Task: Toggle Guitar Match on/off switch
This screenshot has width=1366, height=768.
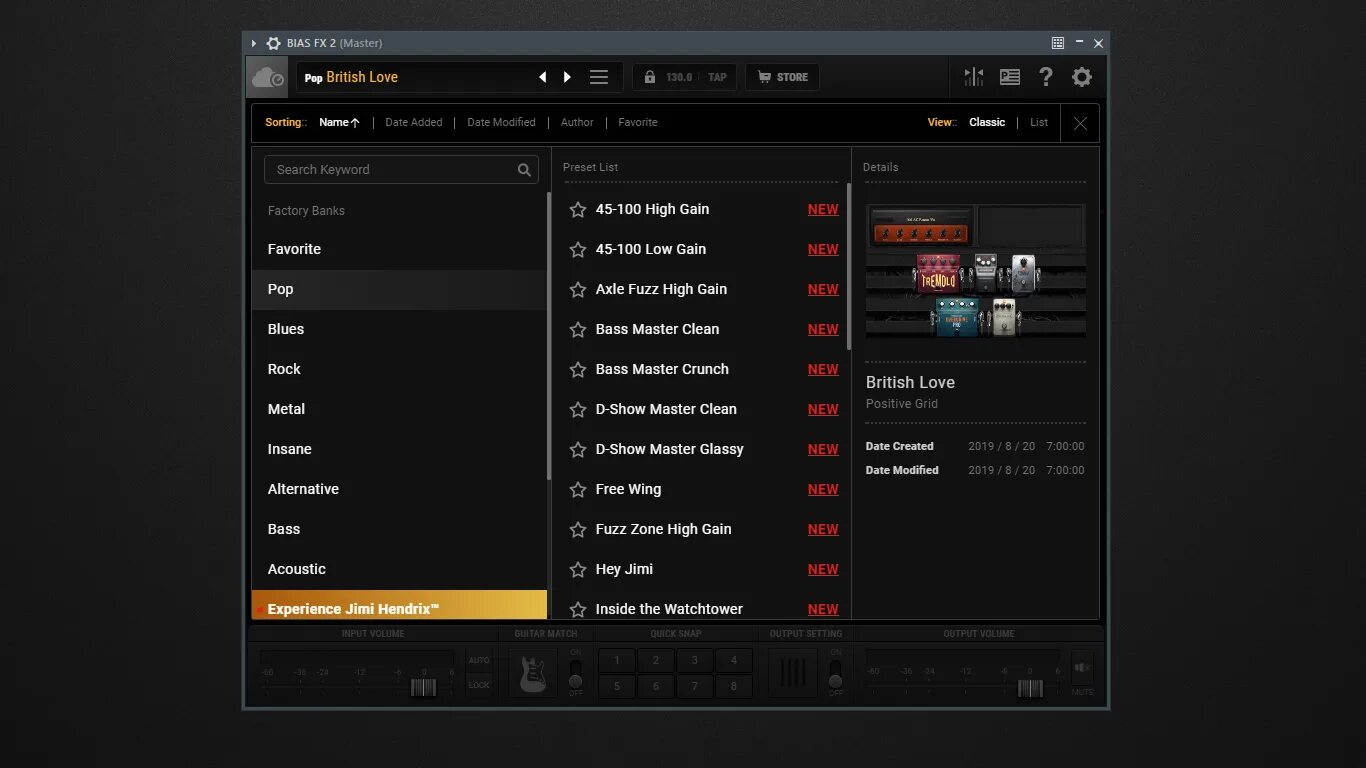Action: tap(575, 673)
